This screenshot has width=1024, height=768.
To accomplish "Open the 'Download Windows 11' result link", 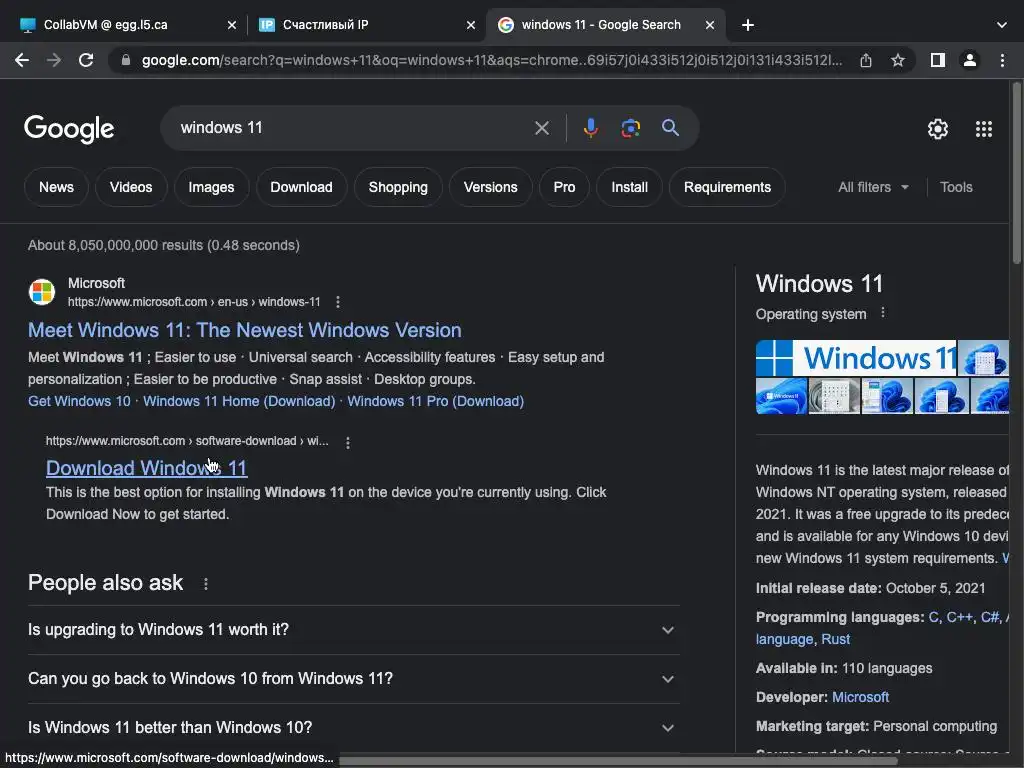I will click(x=146, y=468).
